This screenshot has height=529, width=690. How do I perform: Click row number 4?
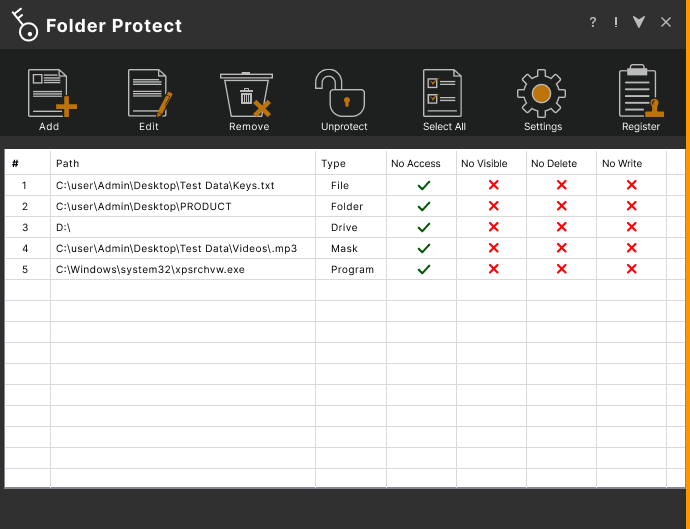[x=25, y=249]
